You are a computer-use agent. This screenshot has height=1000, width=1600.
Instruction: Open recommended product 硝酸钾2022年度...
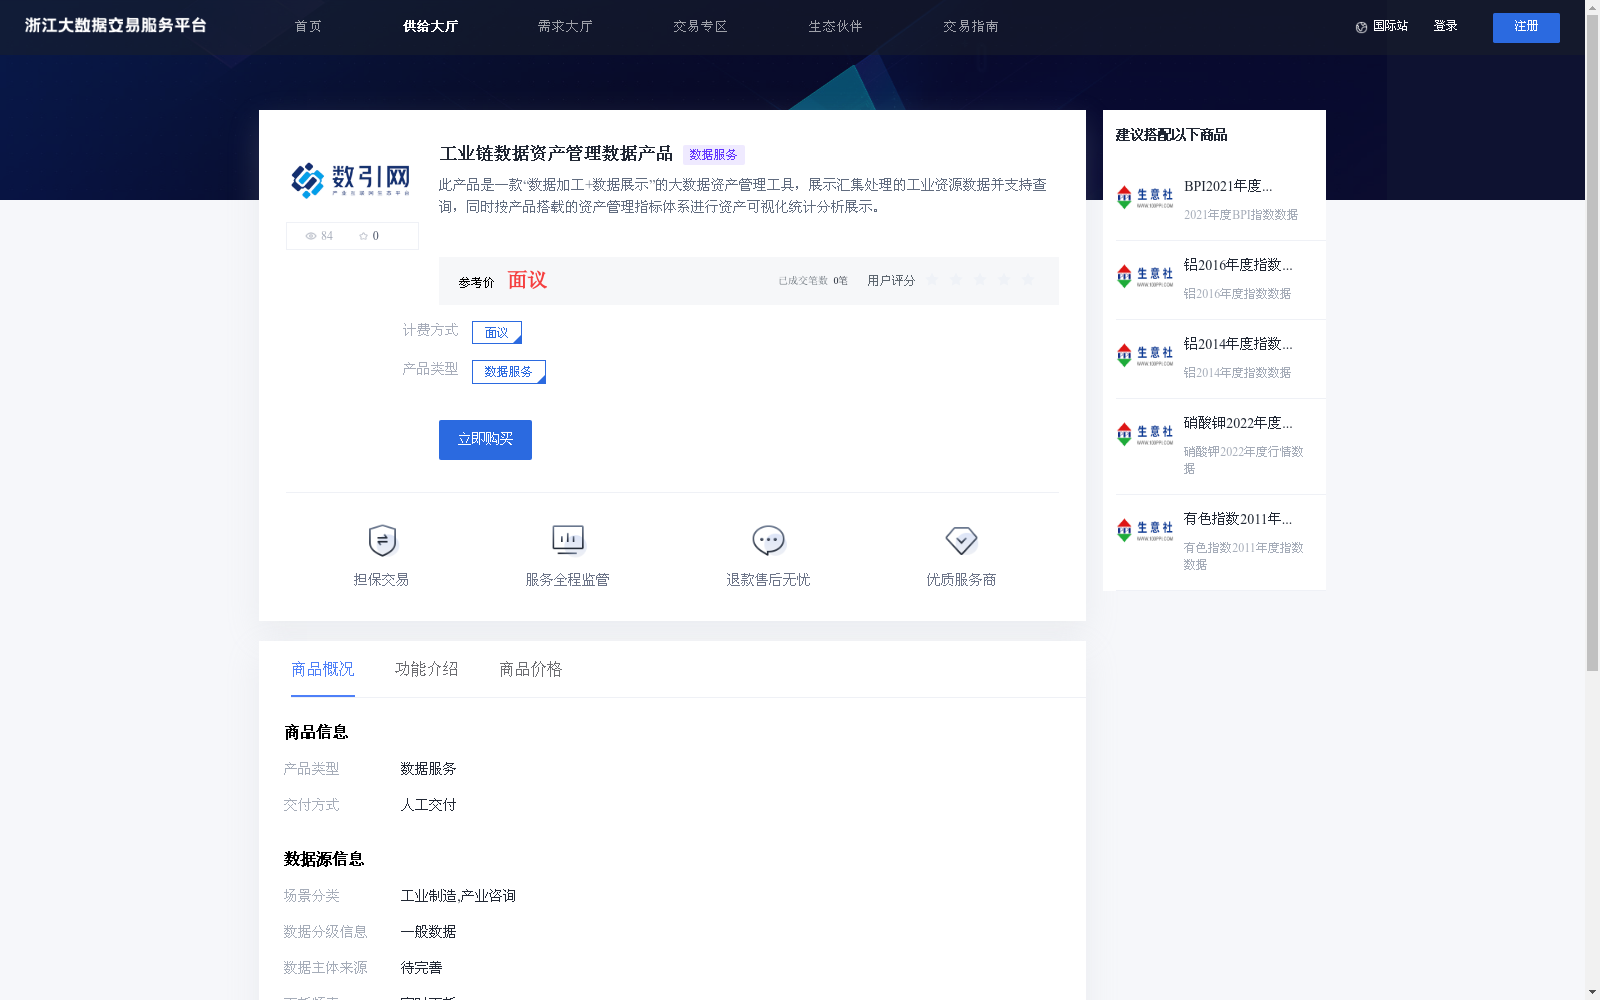coord(1238,423)
